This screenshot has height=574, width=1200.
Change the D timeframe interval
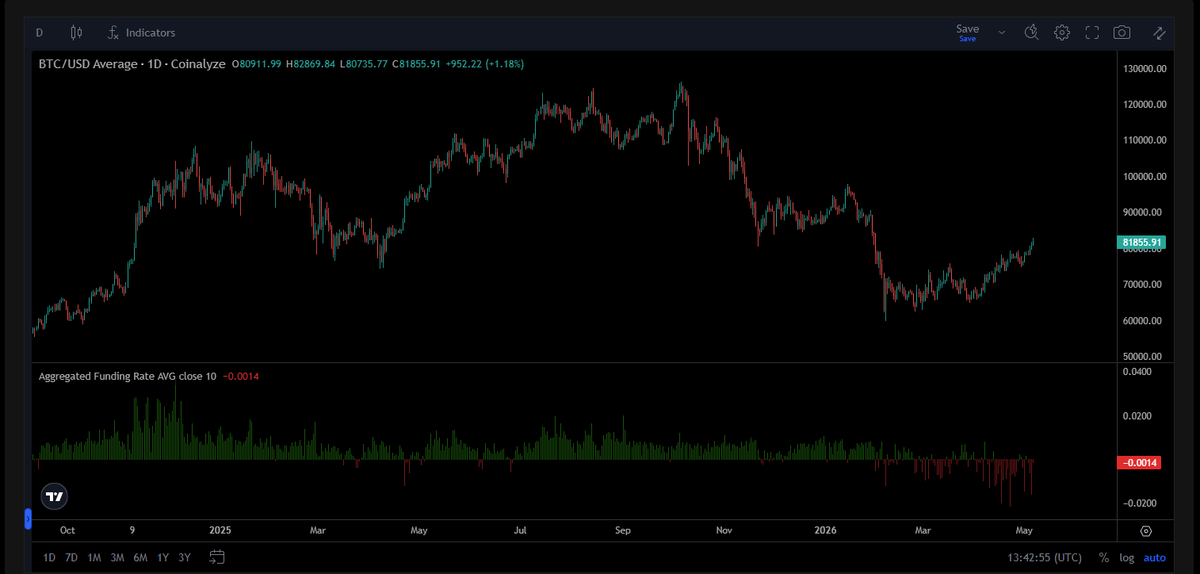tap(40, 32)
